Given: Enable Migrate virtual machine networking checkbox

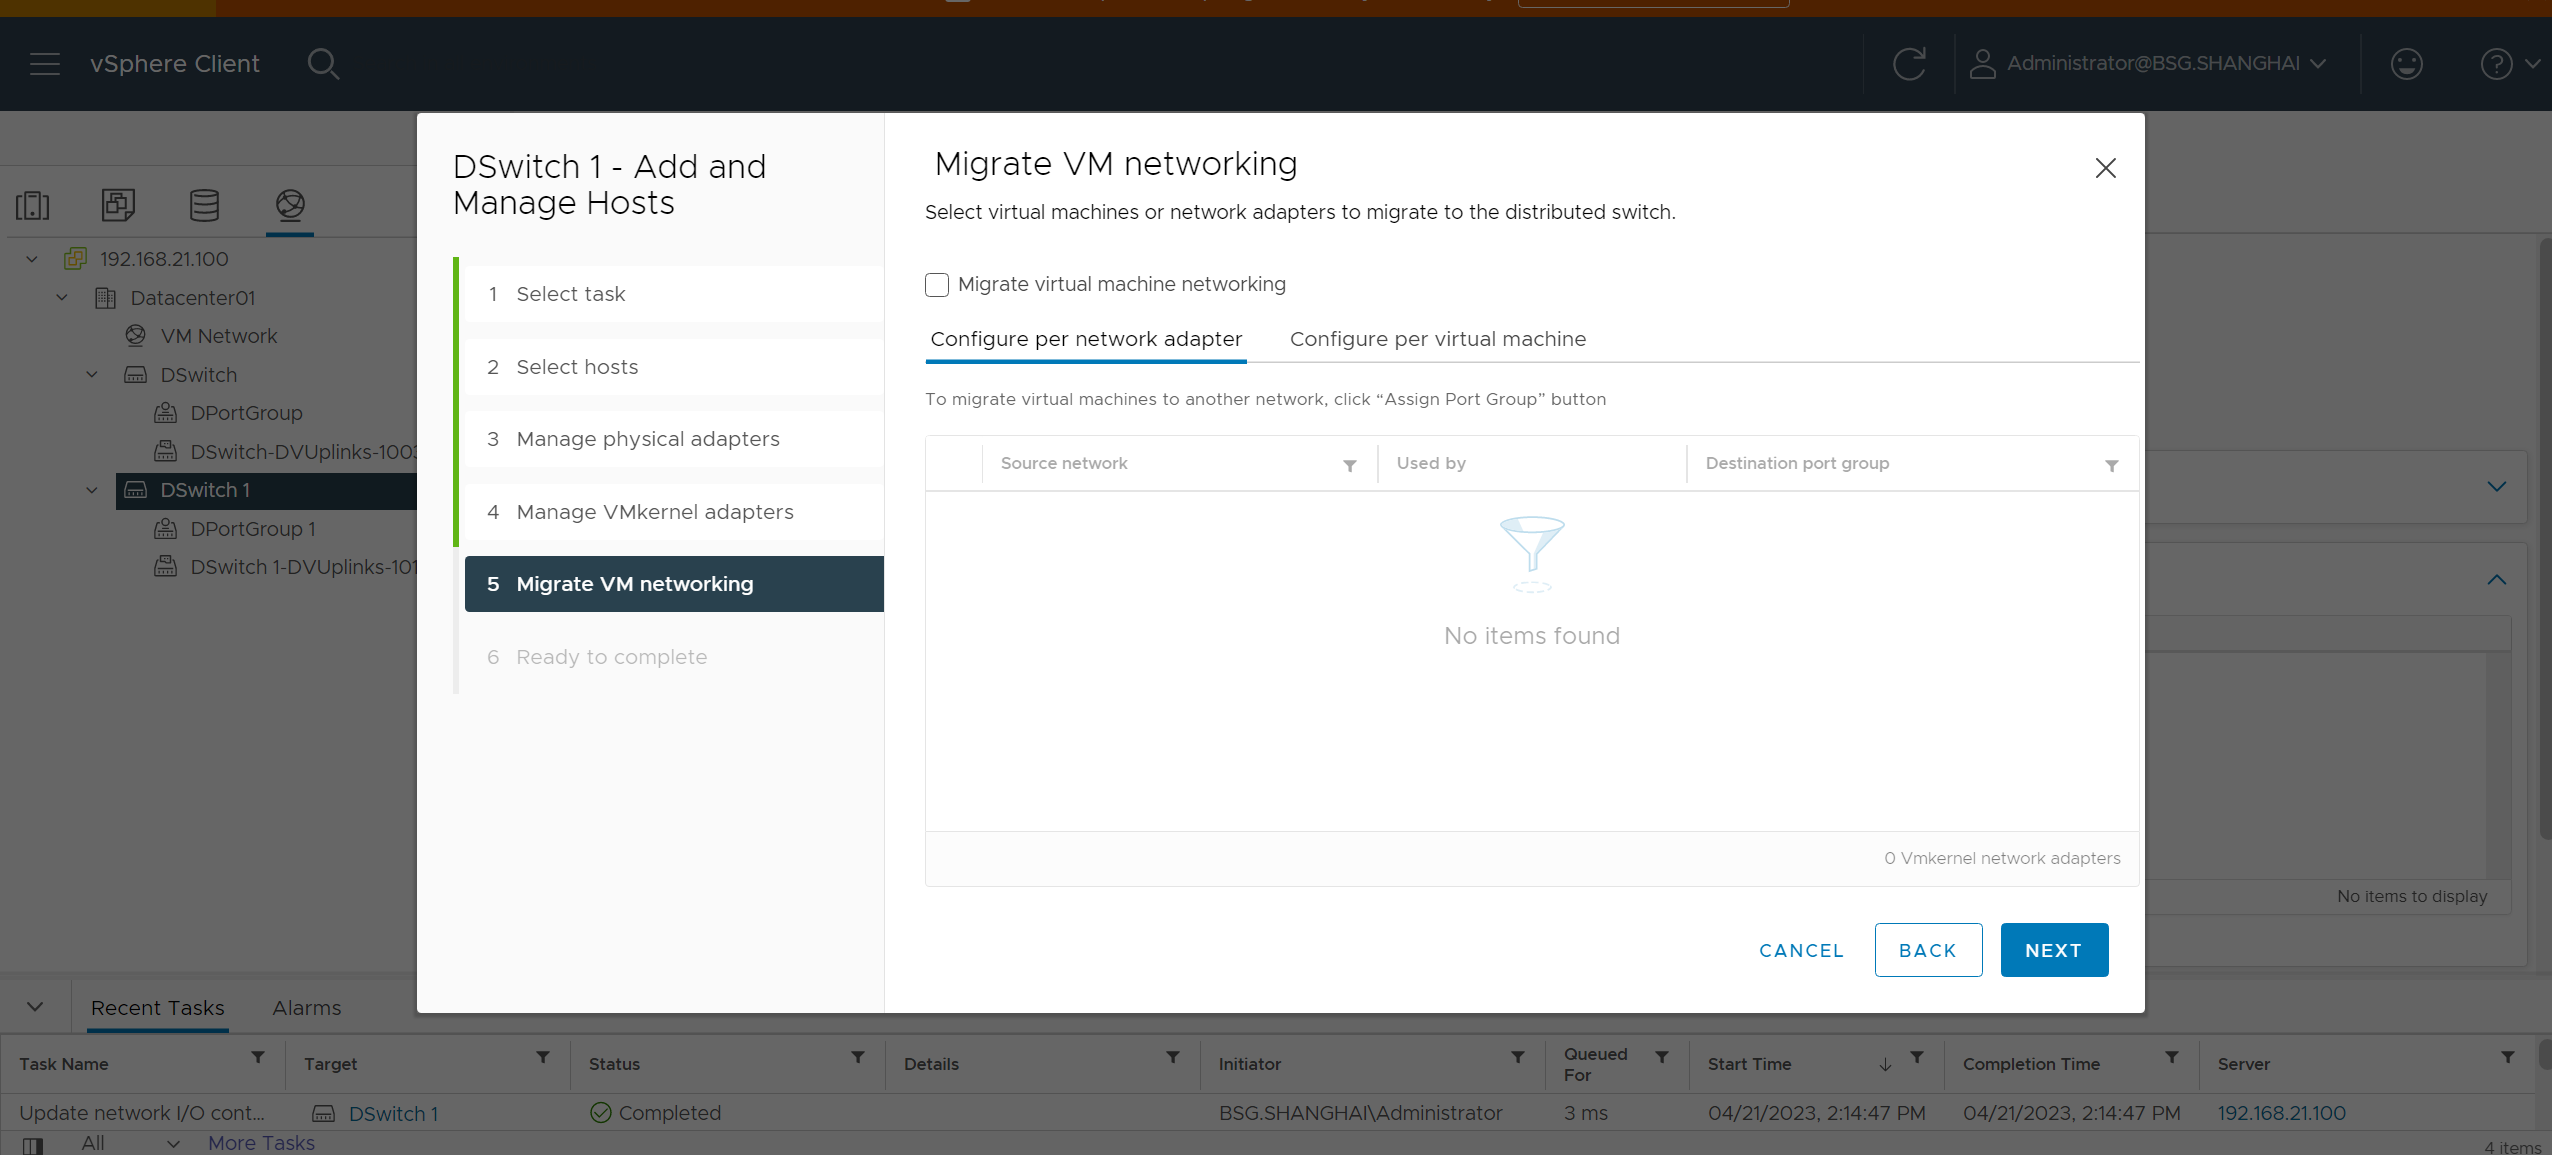Looking at the screenshot, I should pyautogui.click(x=937, y=285).
